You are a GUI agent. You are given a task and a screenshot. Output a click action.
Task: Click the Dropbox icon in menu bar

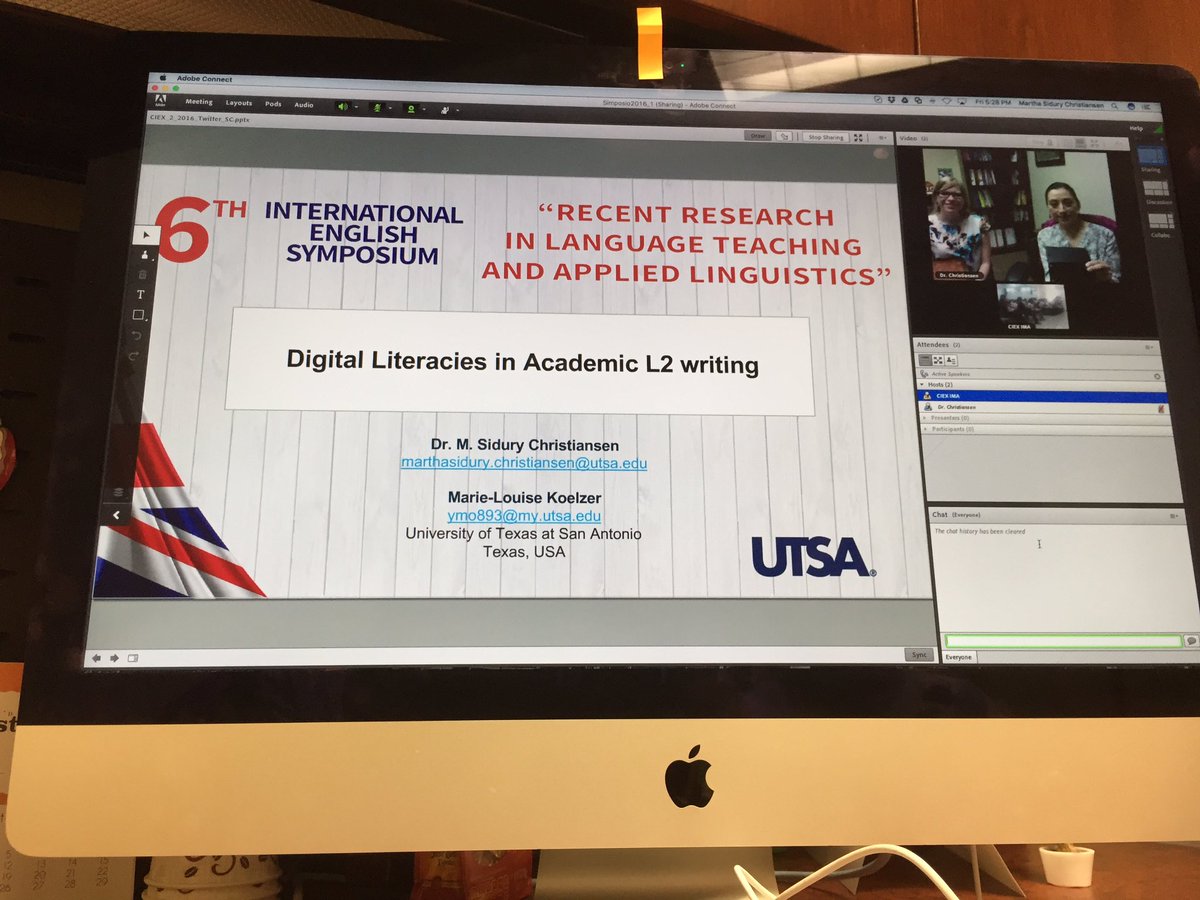[891, 100]
